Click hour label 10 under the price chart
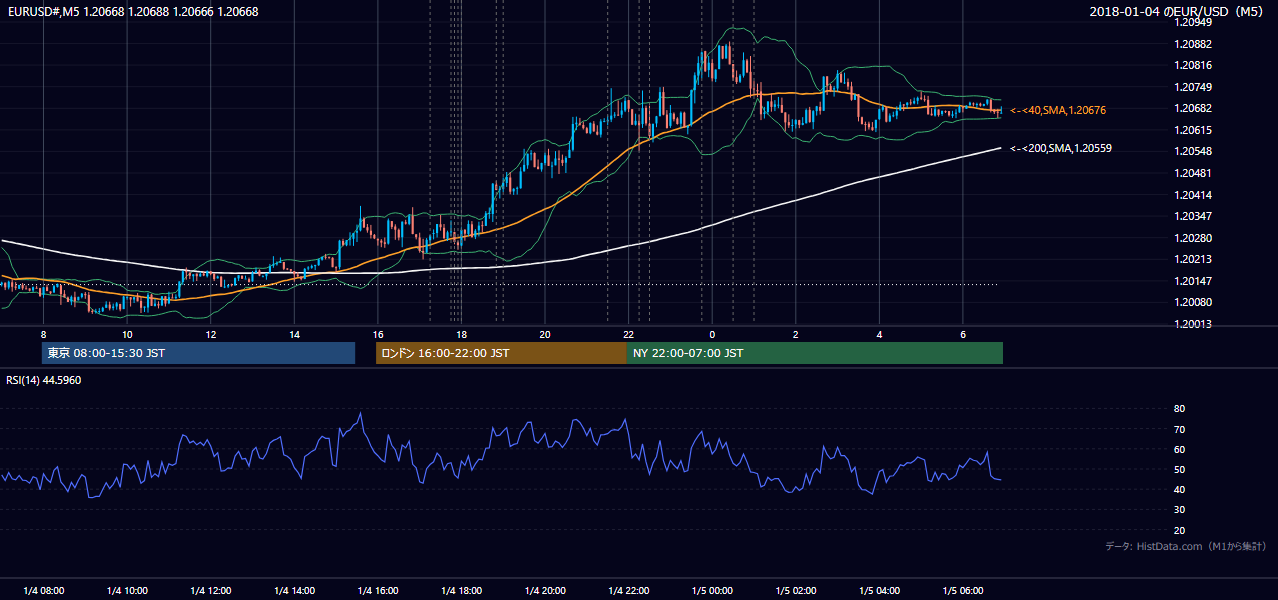Viewport: 1278px width, 600px height. [127, 334]
